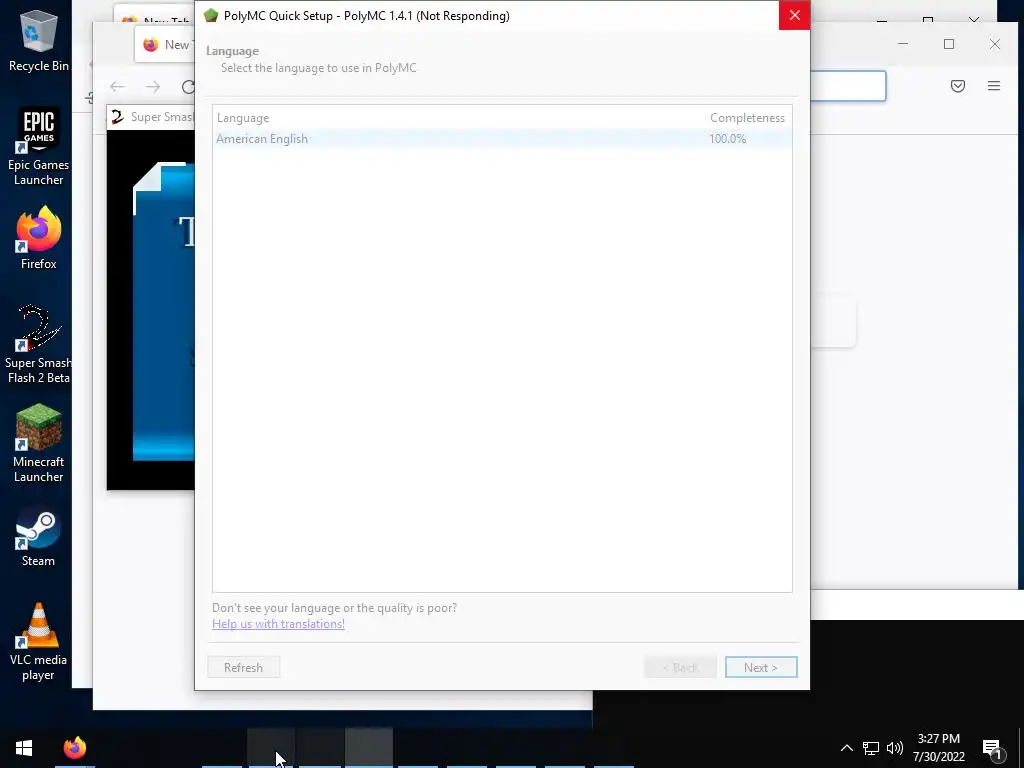Open the Recycle Bin desktop icon
The image size is (1024, 768).
click(39, 40)
